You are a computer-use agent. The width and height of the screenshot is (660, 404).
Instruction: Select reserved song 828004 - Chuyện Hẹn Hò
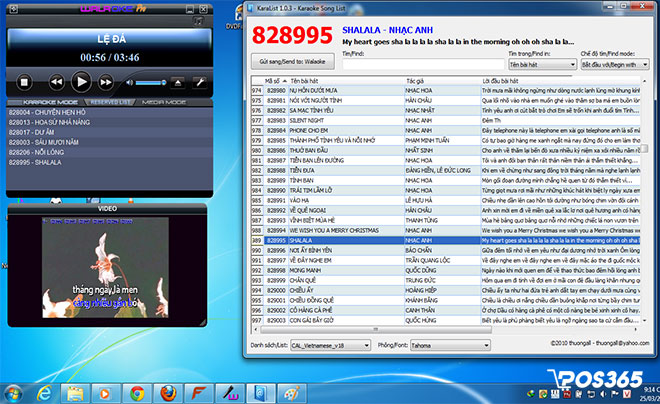109,112
